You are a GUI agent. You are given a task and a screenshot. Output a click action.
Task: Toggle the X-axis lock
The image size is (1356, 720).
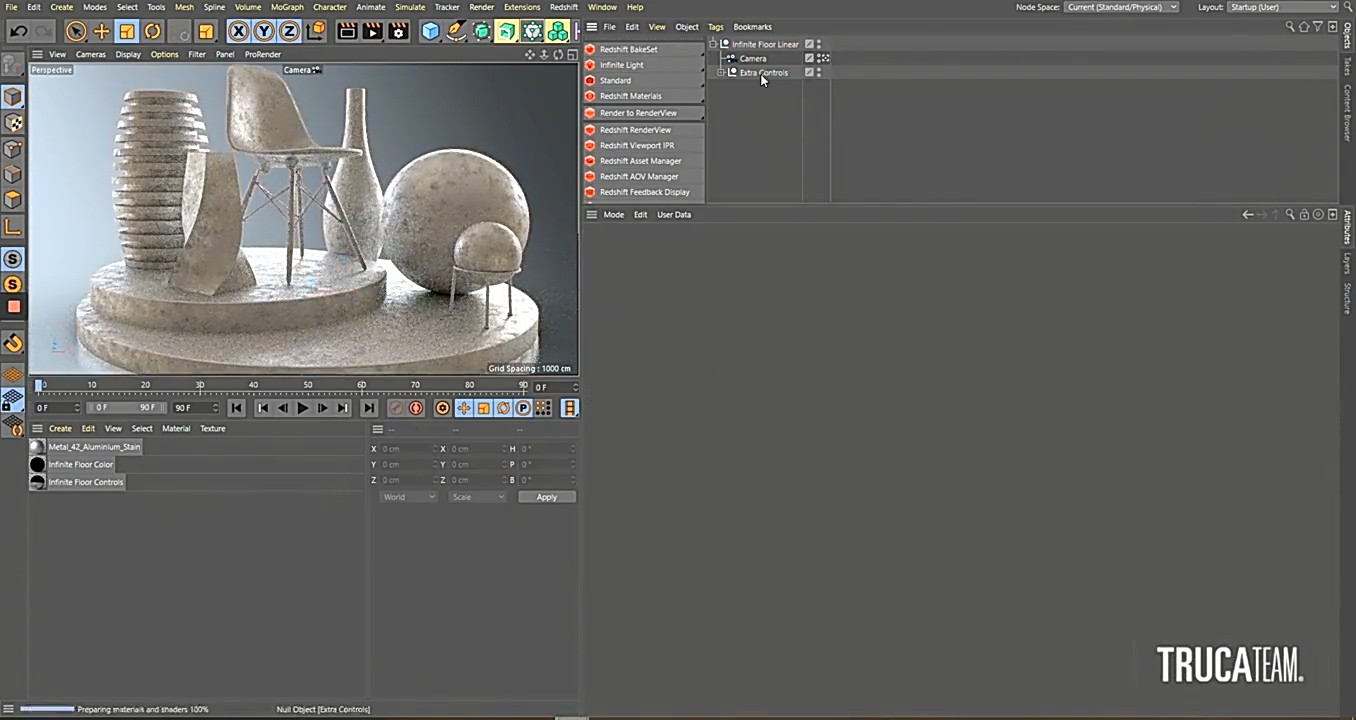pos(238,31)
